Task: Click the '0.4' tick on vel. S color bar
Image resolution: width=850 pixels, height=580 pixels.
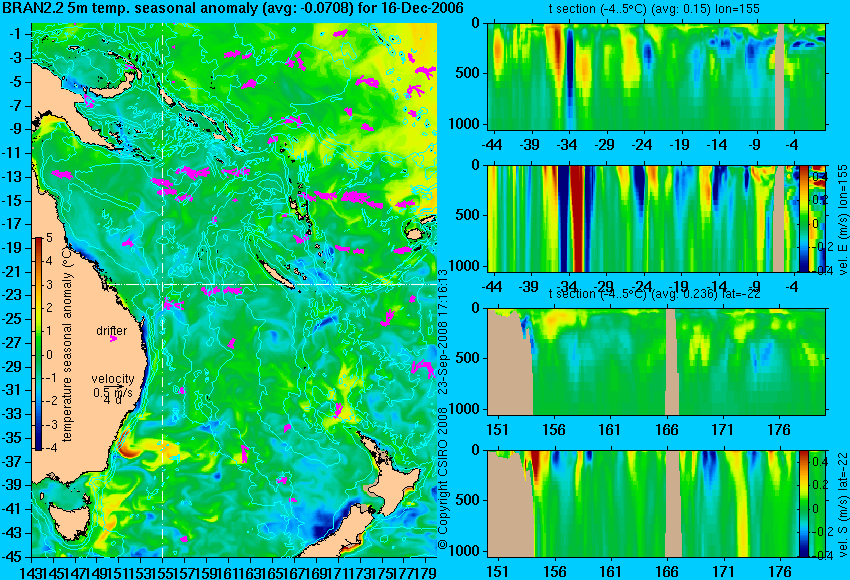Action: tap(819, 462)
